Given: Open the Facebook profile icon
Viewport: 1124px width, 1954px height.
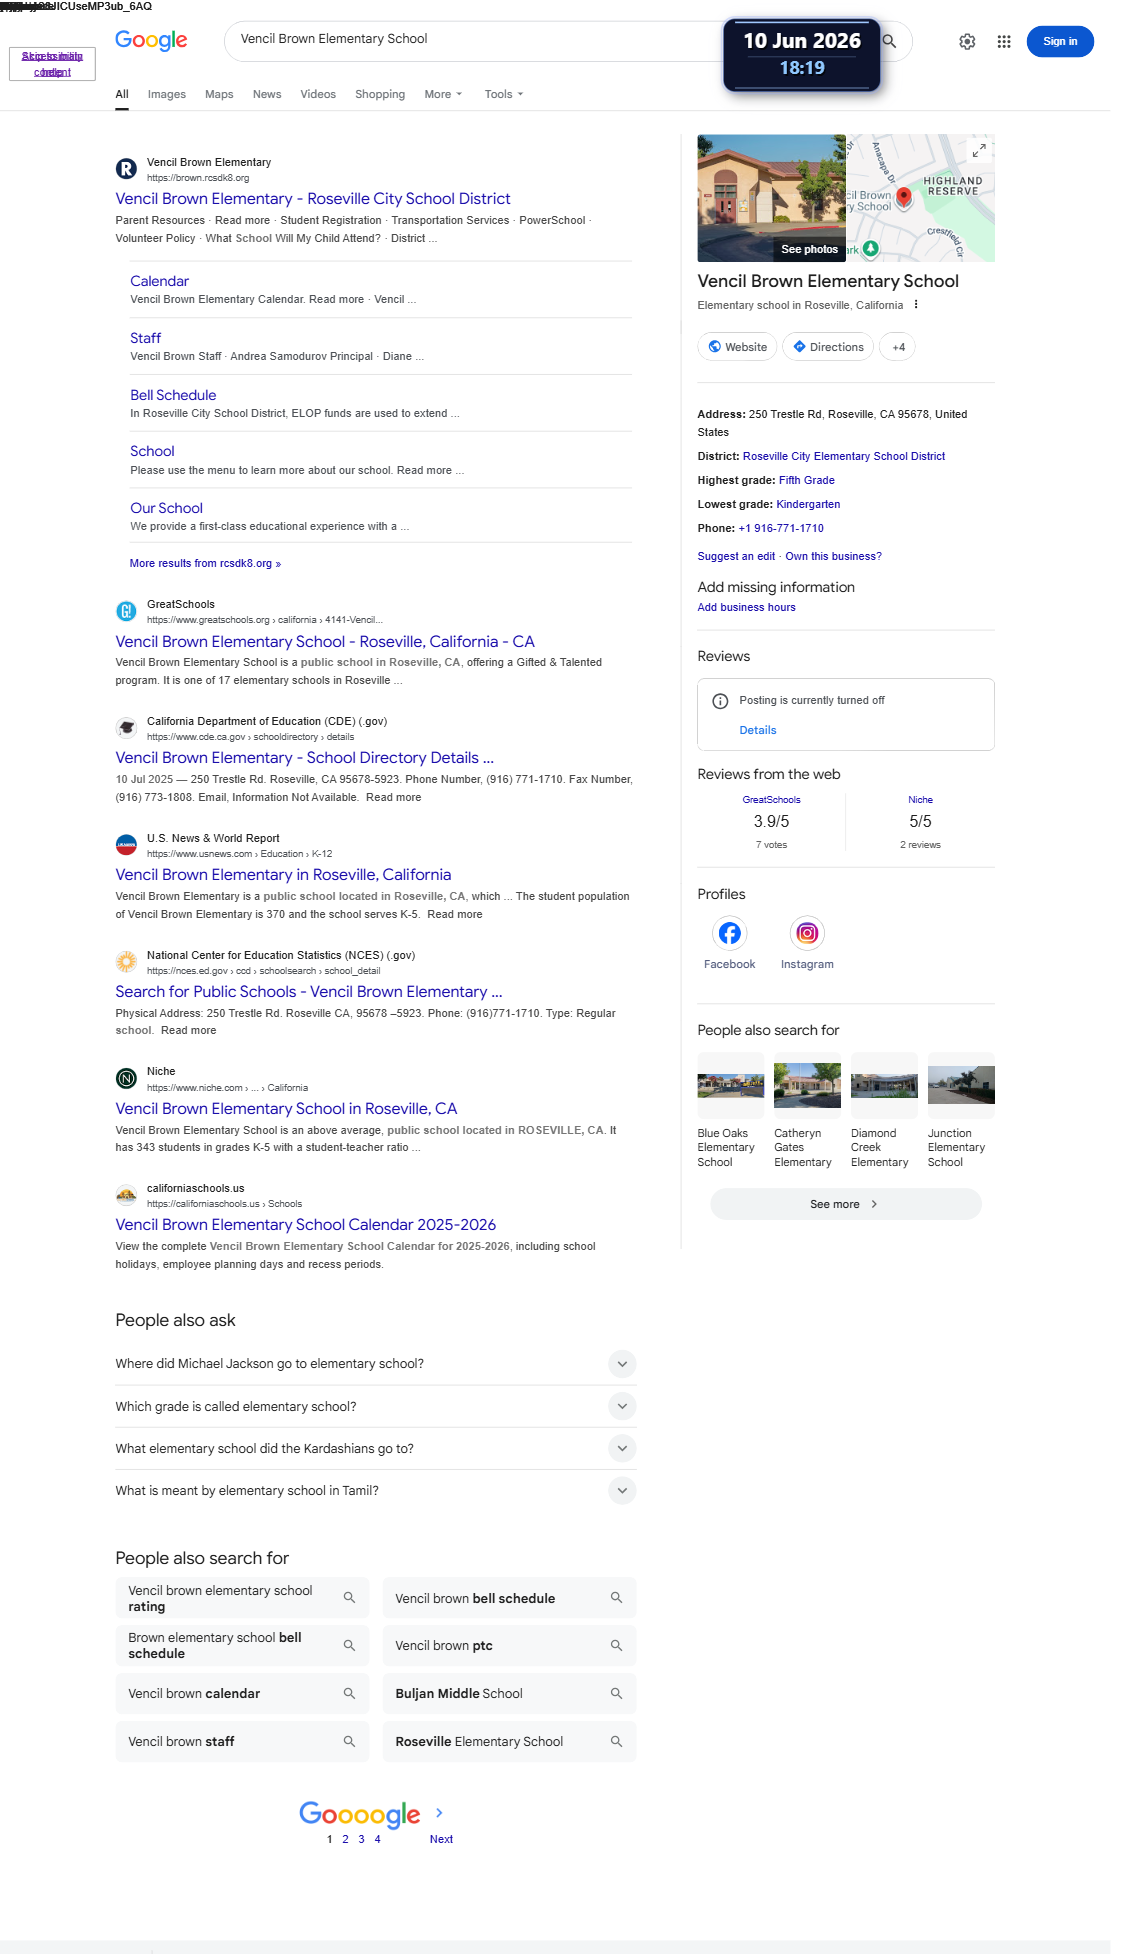Looking at the screenshot, I should (x=730, y=933).
